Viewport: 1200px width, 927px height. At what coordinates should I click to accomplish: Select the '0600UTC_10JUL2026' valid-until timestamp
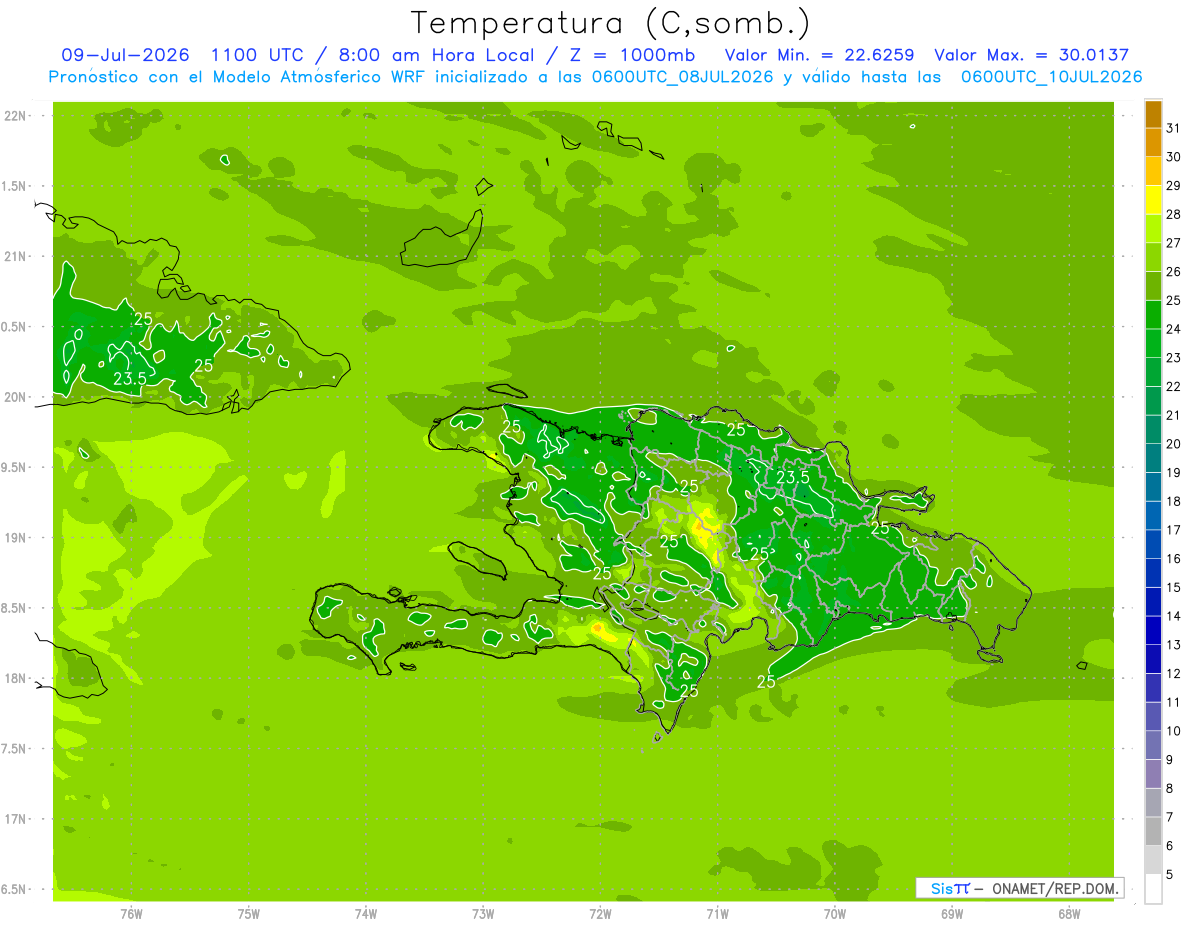click(1052, 77)
